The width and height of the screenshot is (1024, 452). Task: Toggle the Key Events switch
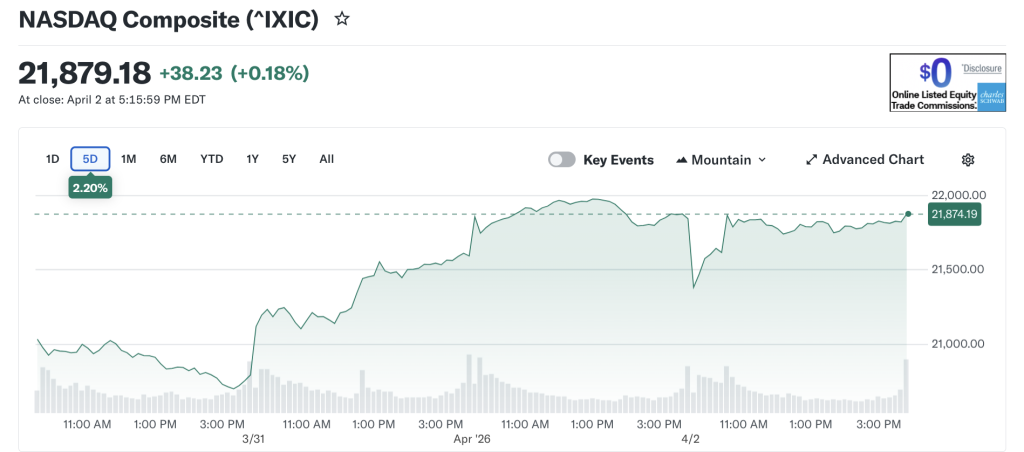tap(562, 160)
